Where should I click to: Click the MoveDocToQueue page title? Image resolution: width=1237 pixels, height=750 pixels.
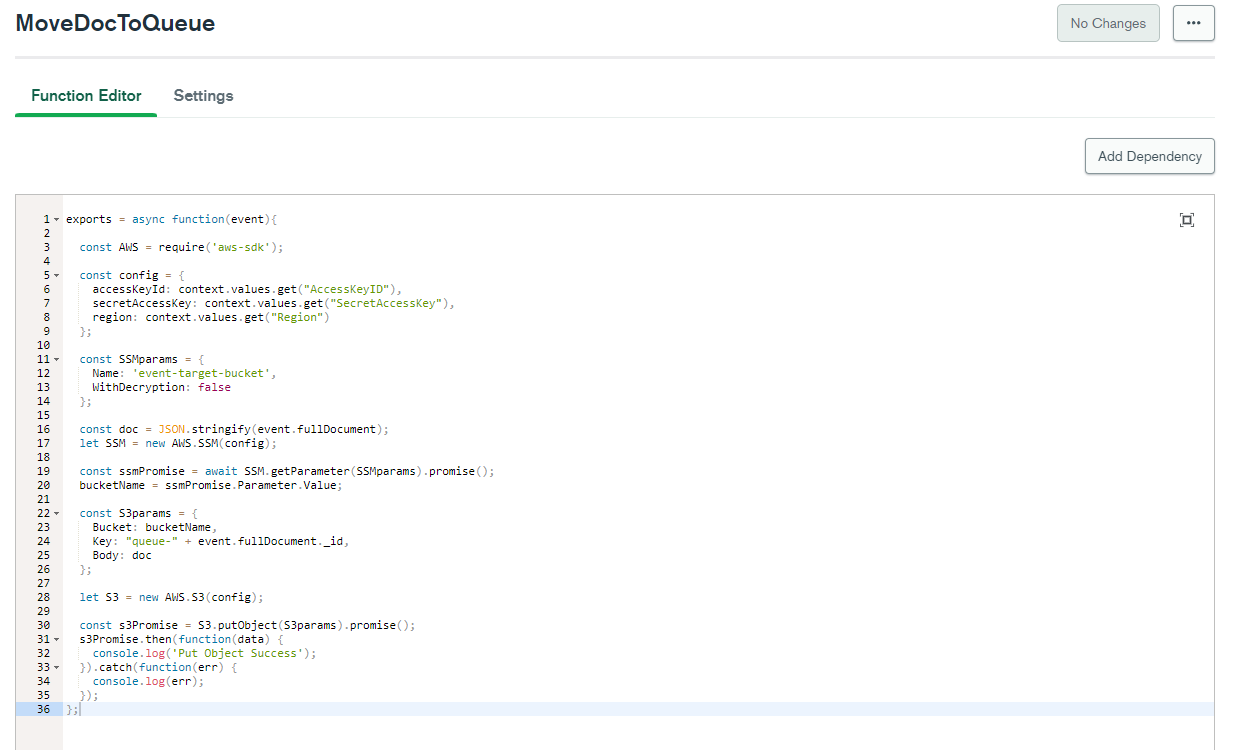(x=115, y=22)
